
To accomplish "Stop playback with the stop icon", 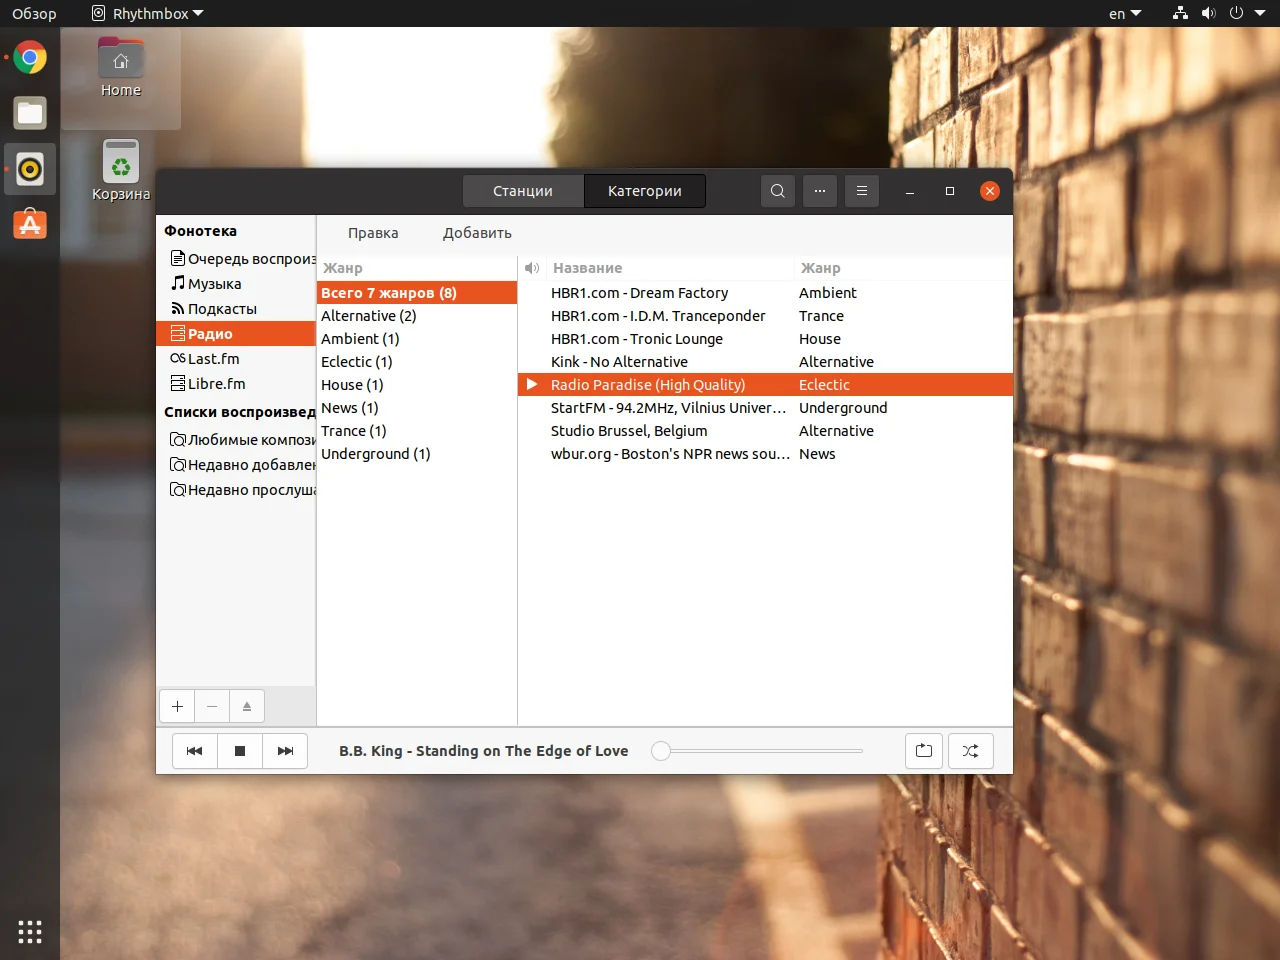I will [x=240, y=751].
